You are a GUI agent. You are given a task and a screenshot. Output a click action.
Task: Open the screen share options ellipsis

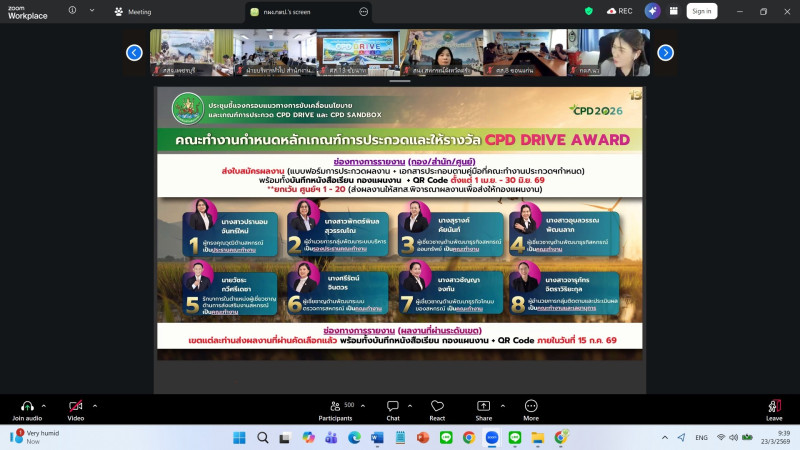[x=363, y=11]
